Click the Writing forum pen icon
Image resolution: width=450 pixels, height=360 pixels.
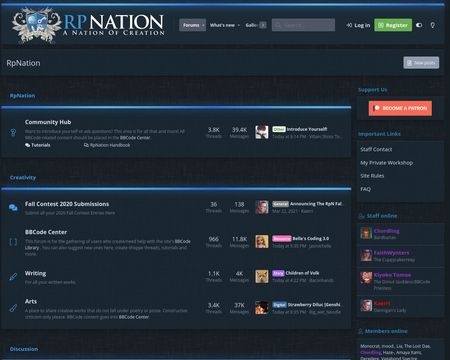coord(13,277)
